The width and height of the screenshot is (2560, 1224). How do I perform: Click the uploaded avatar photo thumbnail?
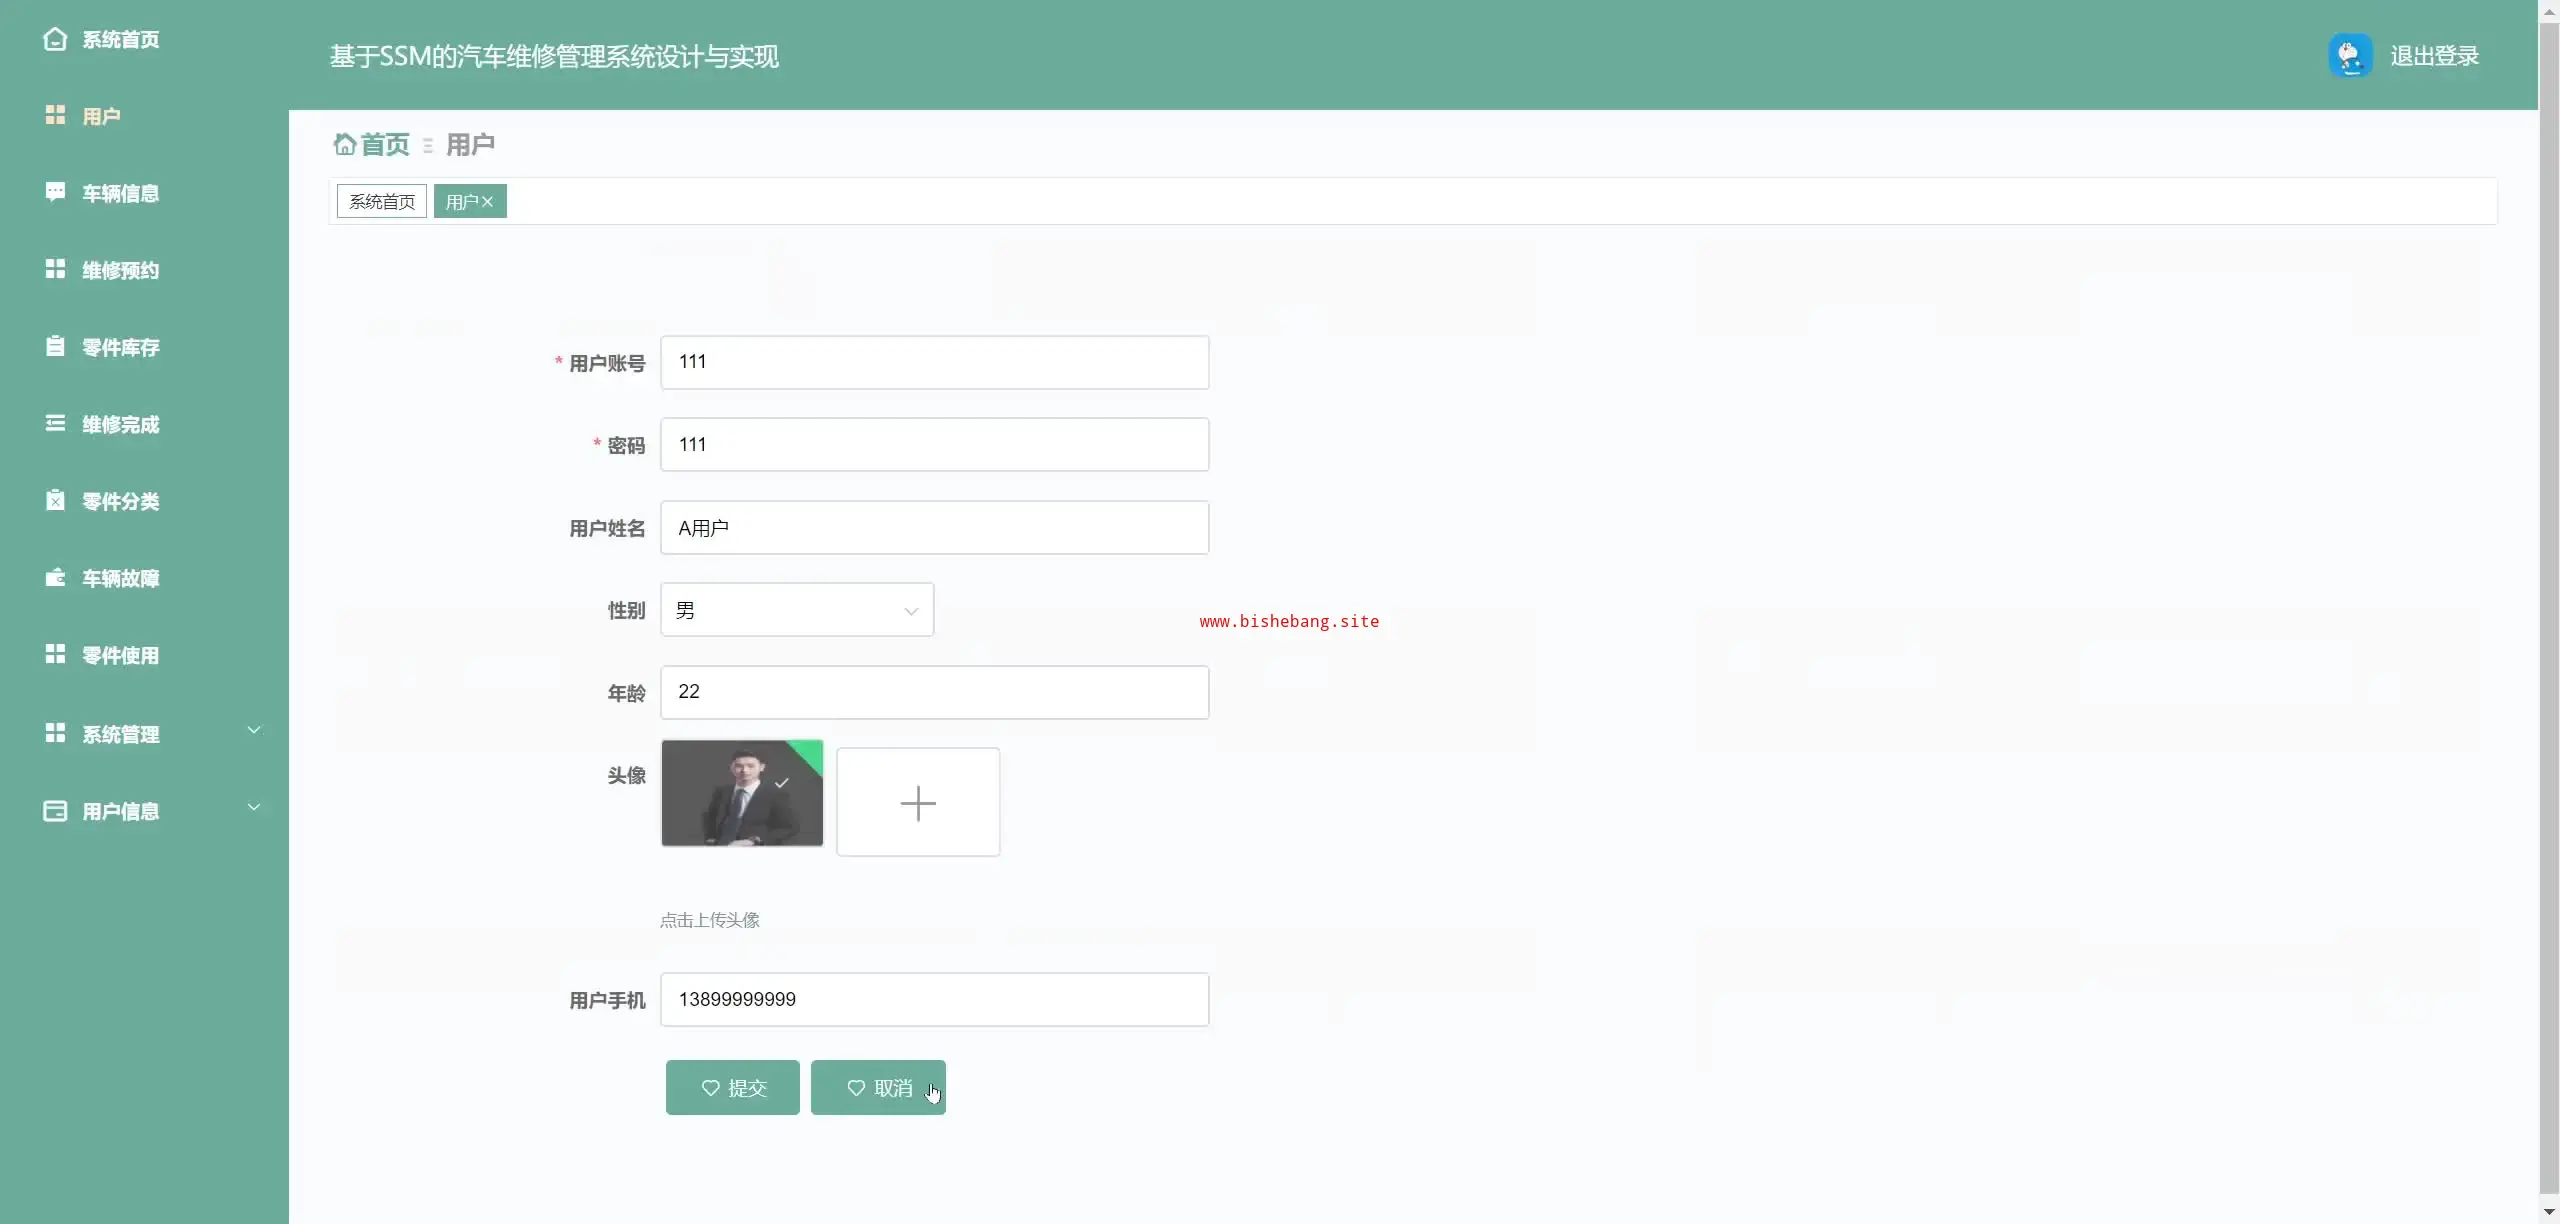(741, 794)
